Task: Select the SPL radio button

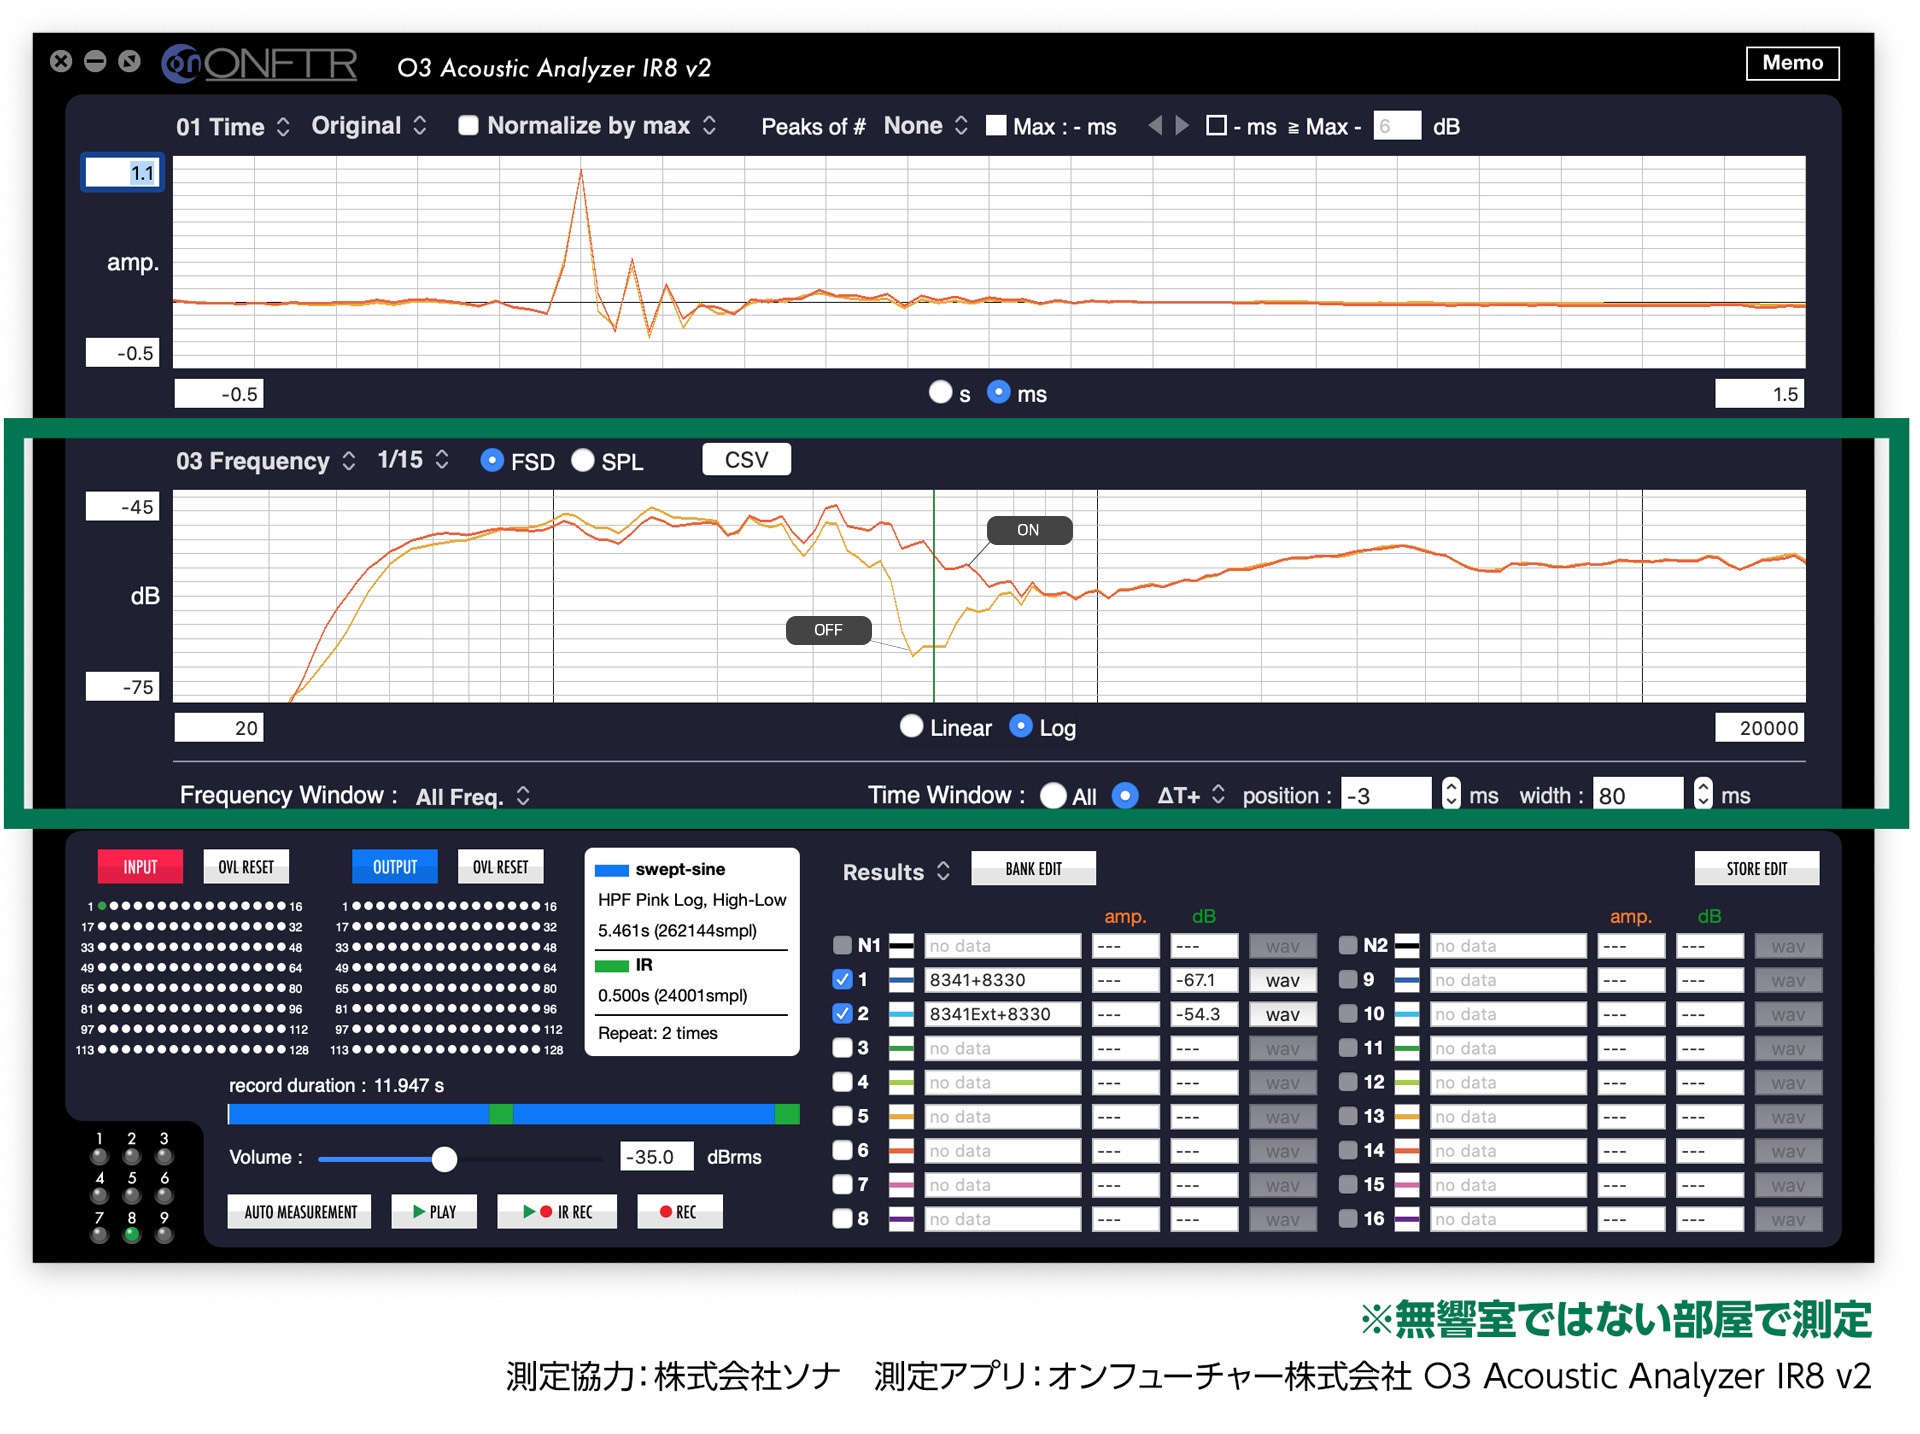Action: [584, 461]
